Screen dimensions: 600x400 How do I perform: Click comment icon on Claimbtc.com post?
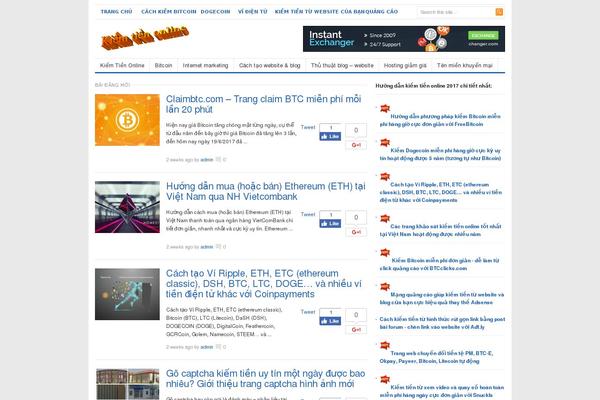[218, 160]
